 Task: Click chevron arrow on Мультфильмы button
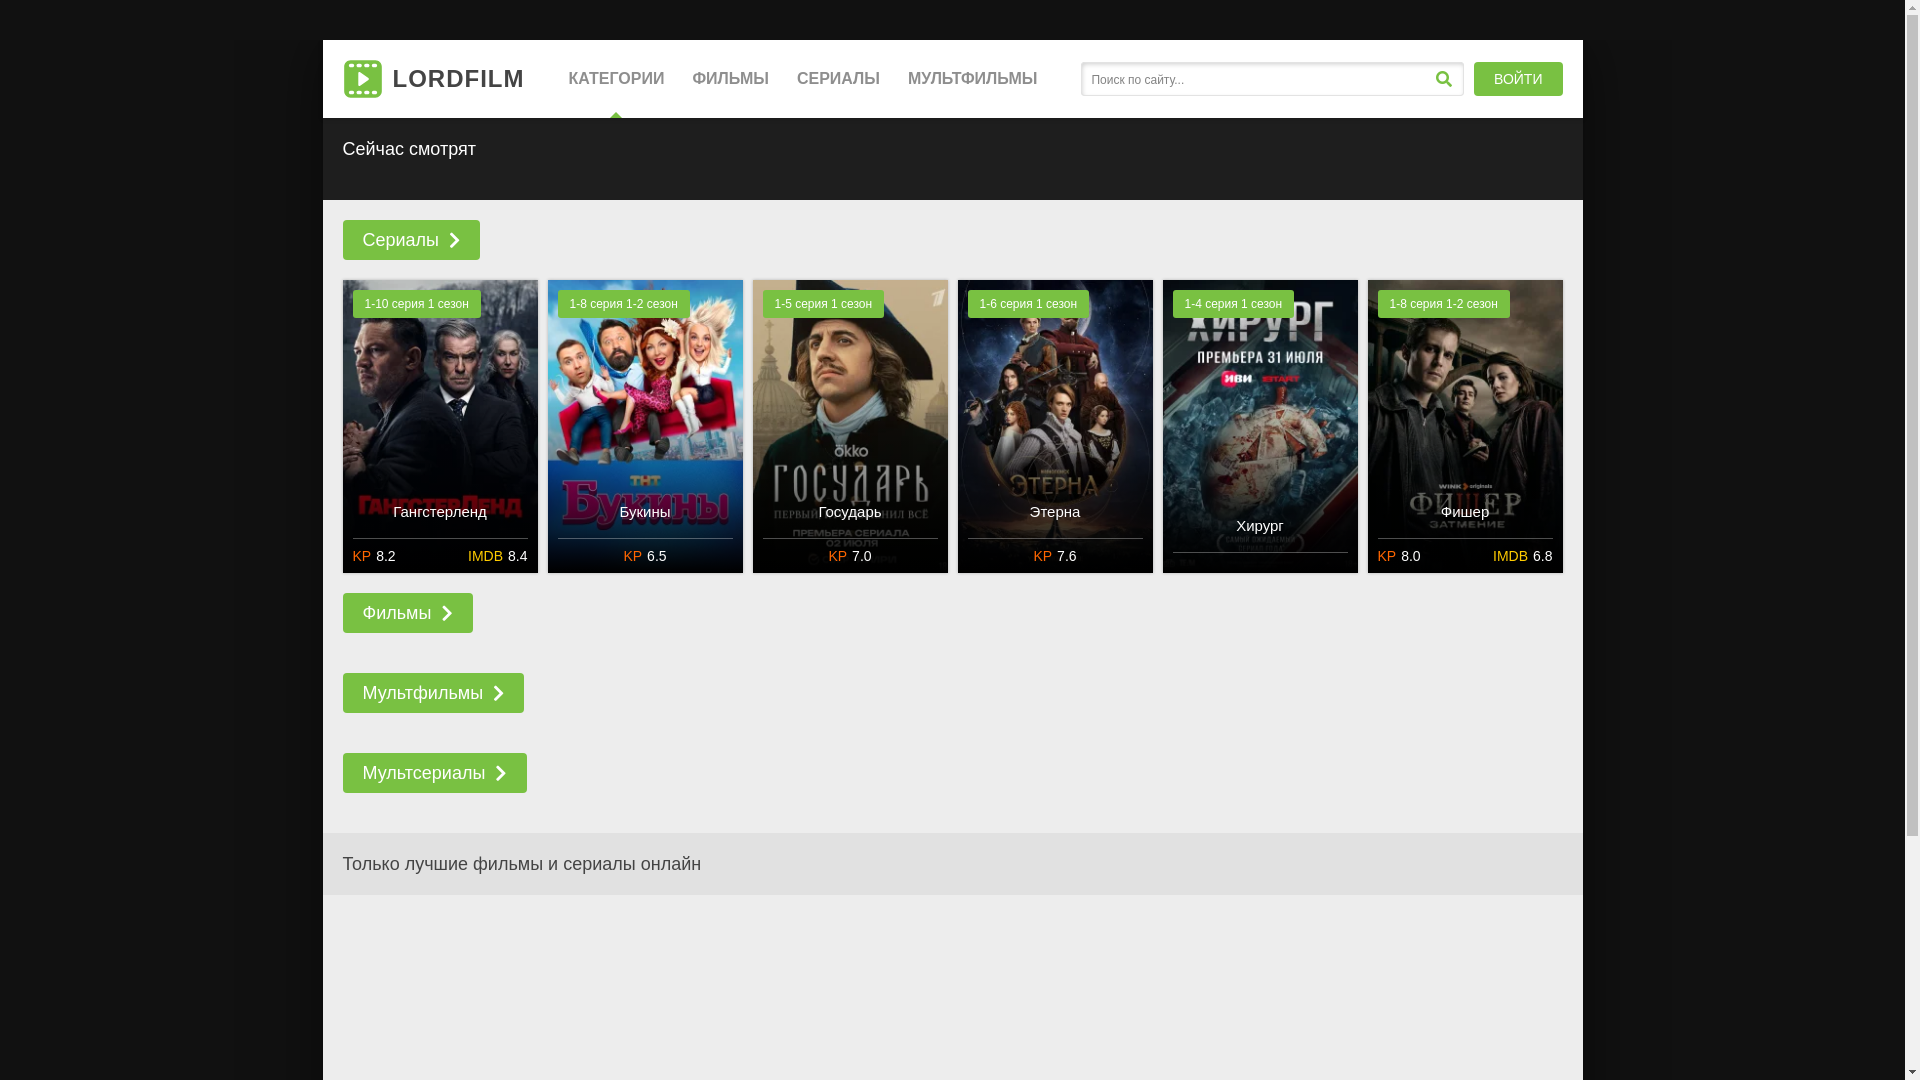point(498,694)
